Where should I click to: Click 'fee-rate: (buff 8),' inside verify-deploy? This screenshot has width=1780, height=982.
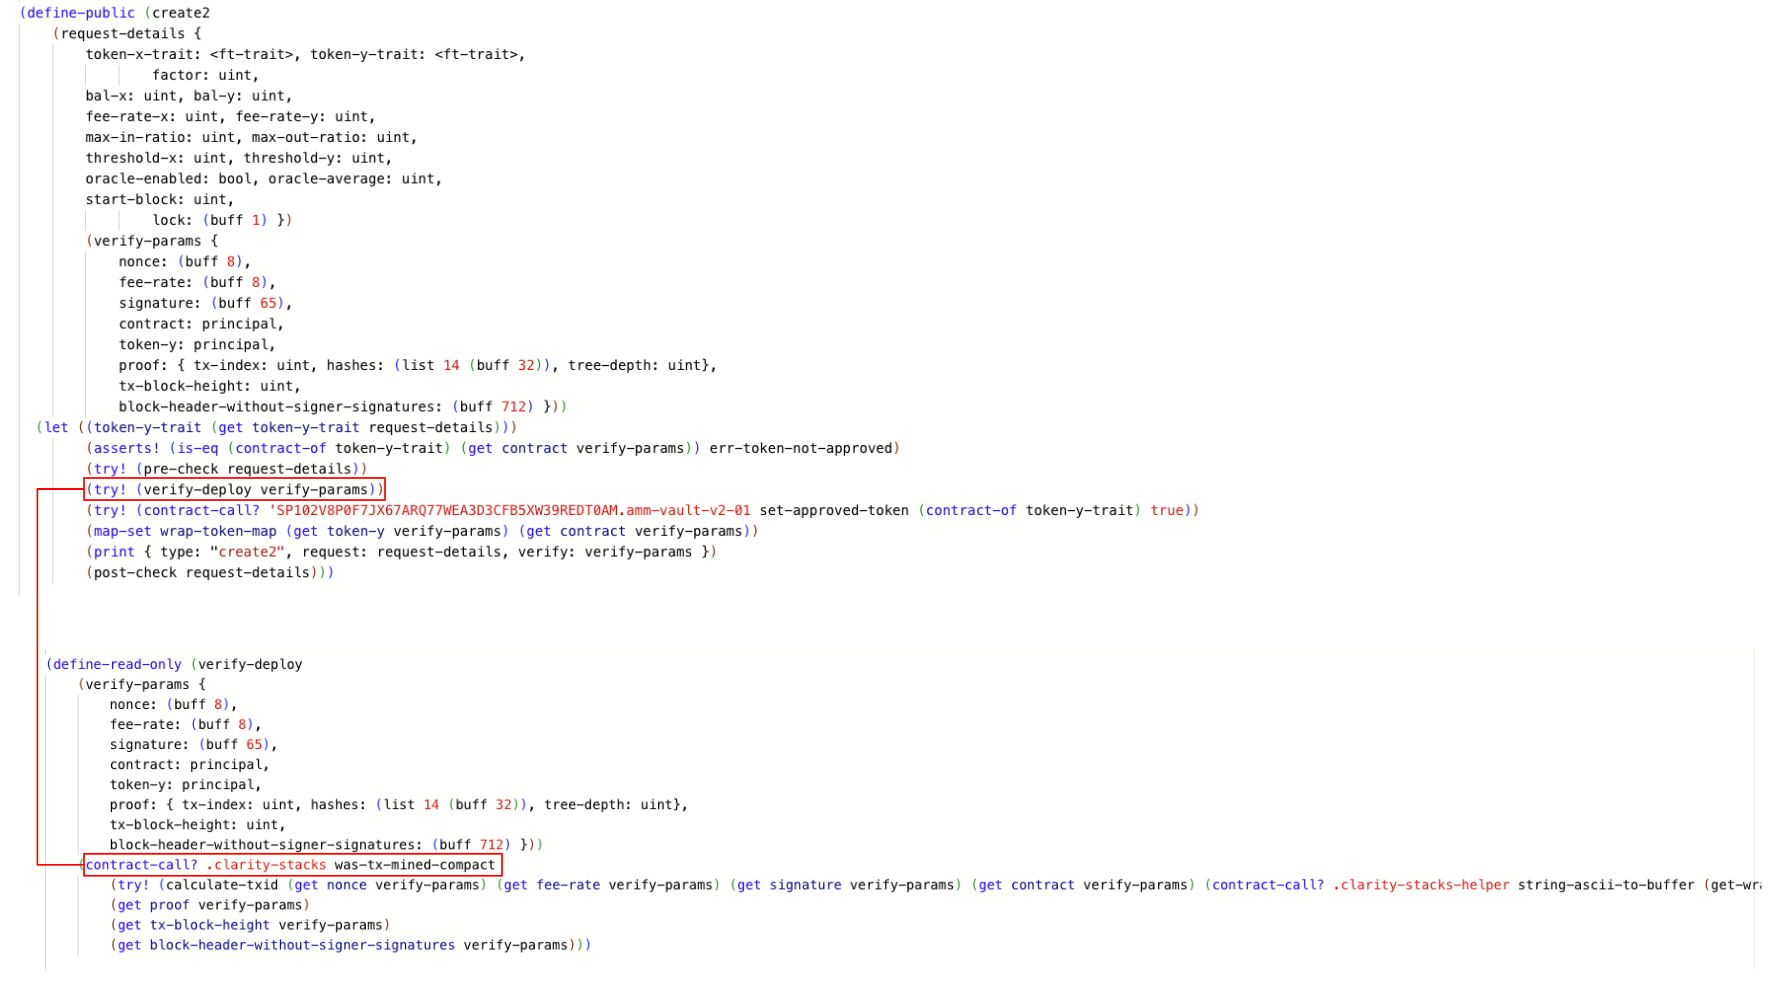click(x=185, y=724)
